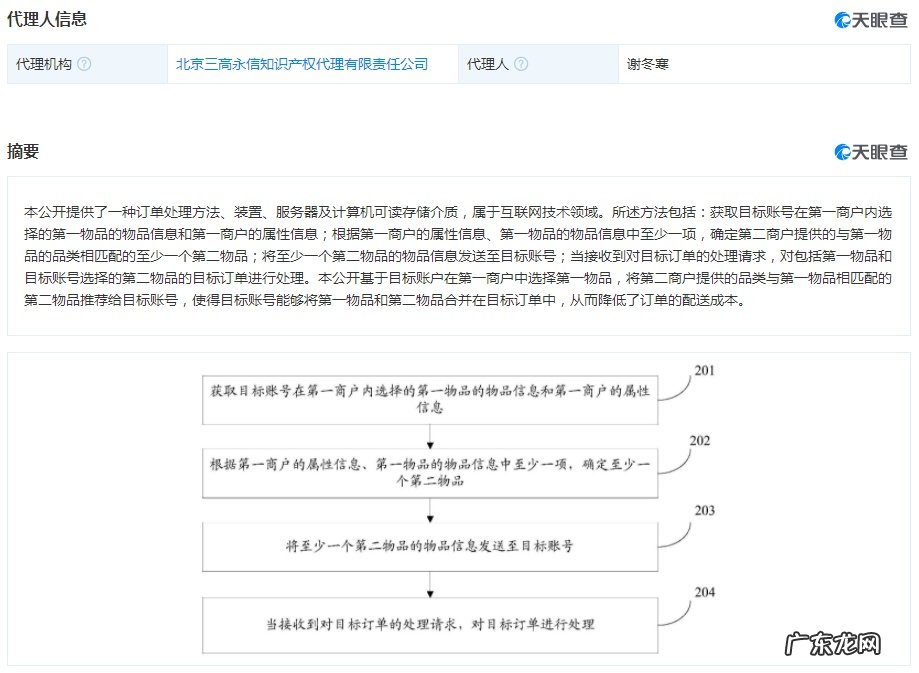Open link 北京三高永信知识产权代理有限责任公司
This screenshot has height=673, width=919.
click(301, 63)
